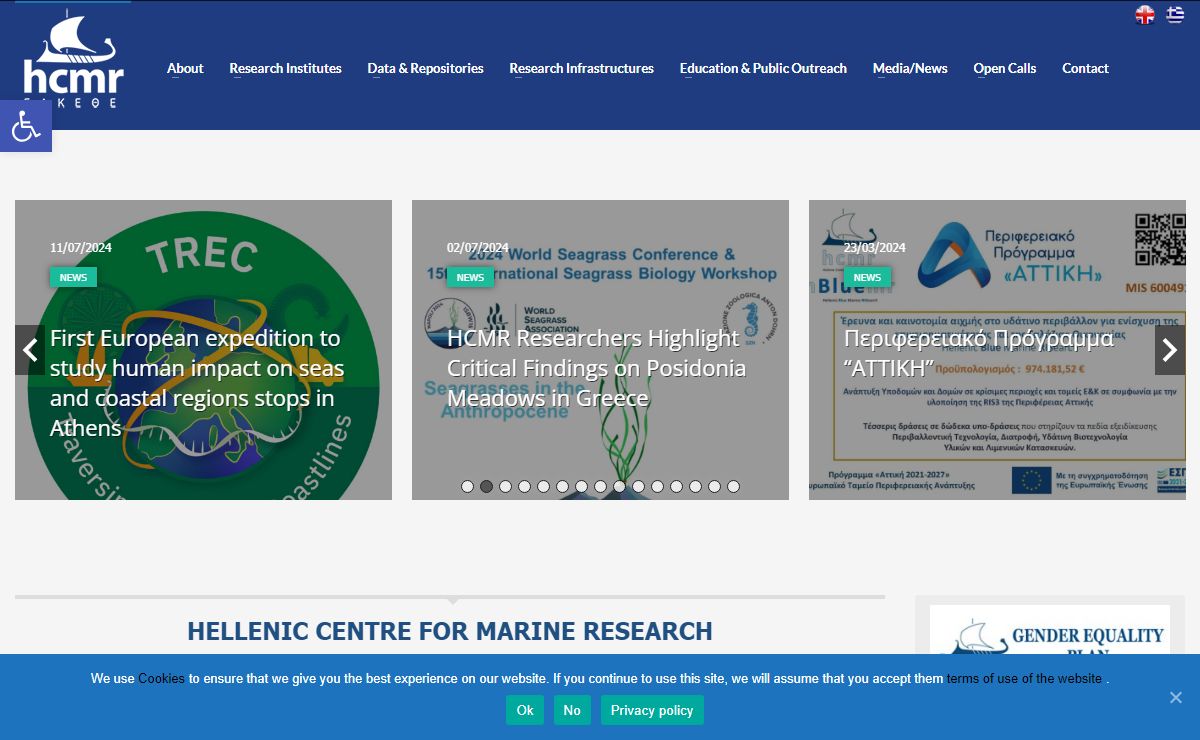
Task: Open the accessibility wheelchair tool
Action: (x=25, y=126)
